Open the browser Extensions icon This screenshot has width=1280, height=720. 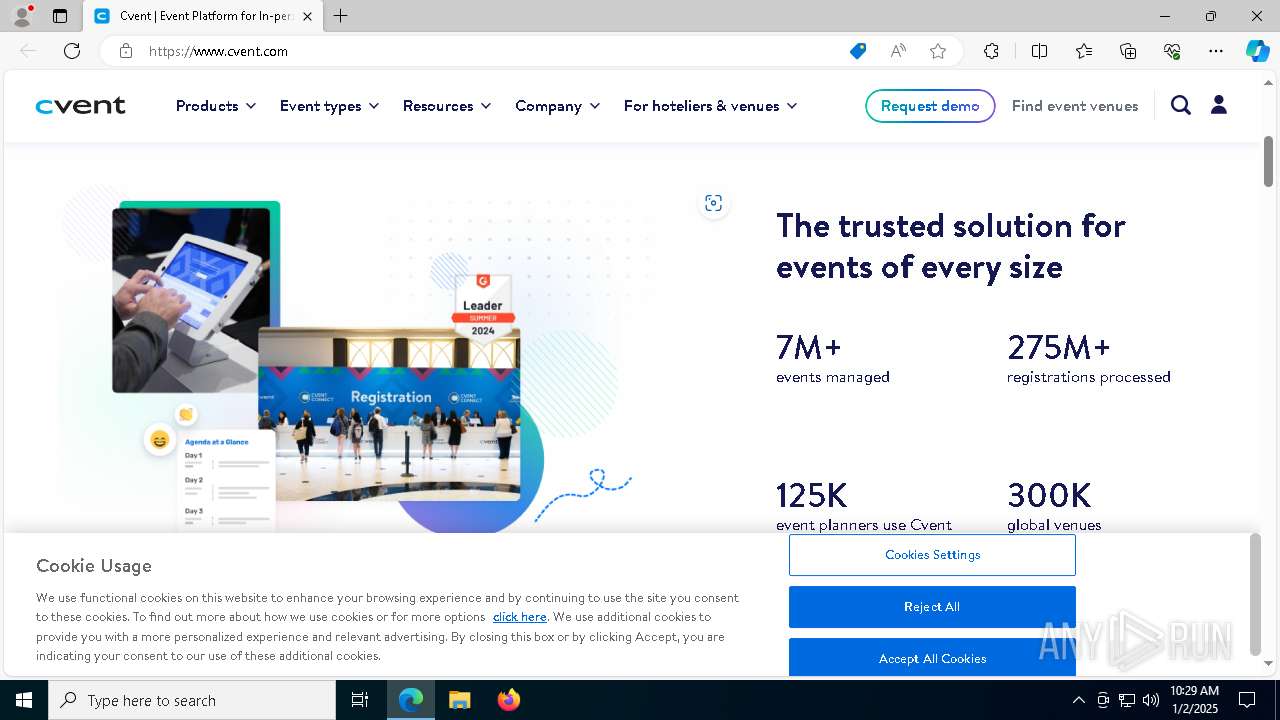click(x=991, y=51)
